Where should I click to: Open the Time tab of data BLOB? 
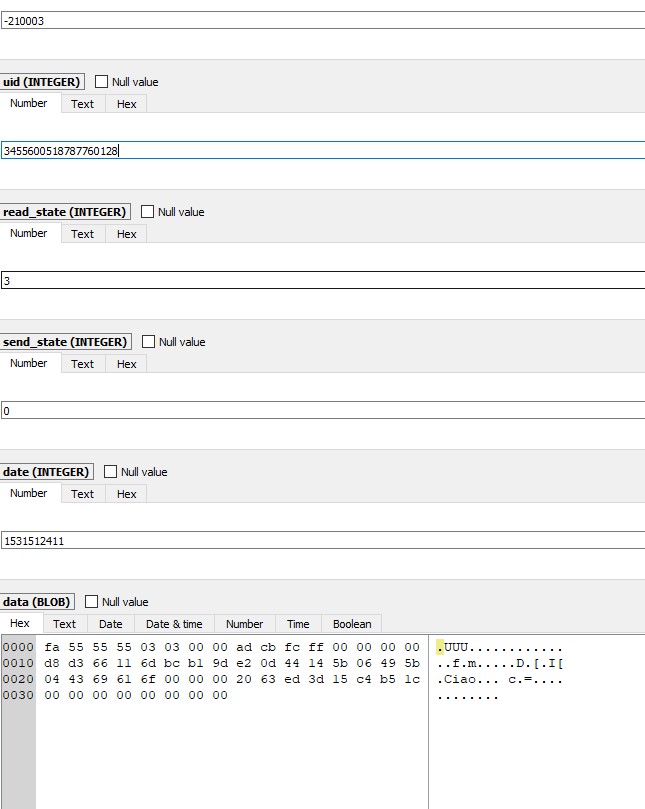(x=298, y=624)
